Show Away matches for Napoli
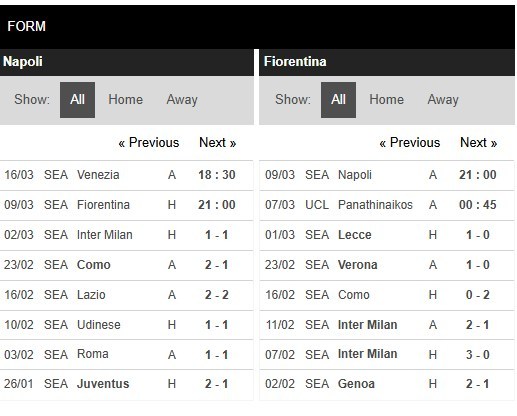Viewport: 517px width, 416px height. pos(182,100)
